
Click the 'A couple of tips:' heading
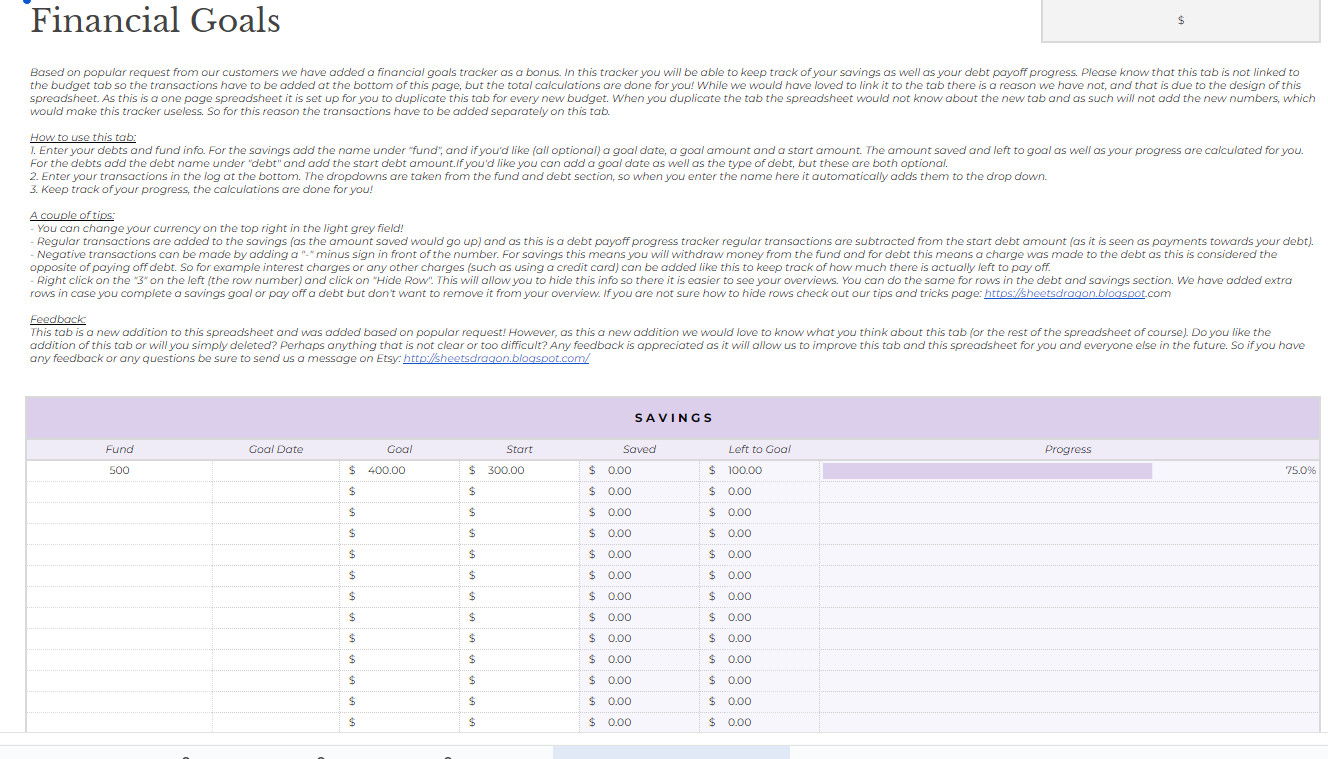(72, 215)
